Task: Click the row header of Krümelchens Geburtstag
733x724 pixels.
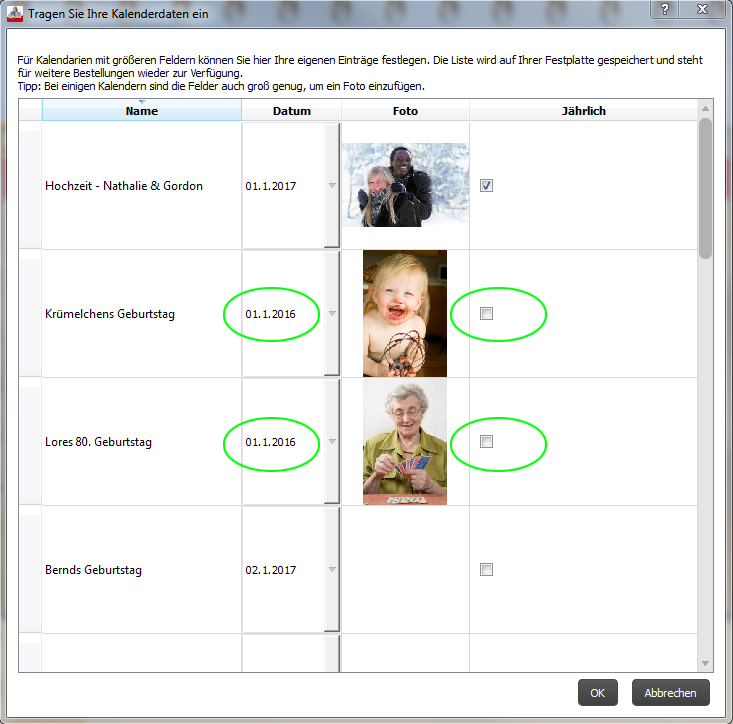Action: [30, 314]
